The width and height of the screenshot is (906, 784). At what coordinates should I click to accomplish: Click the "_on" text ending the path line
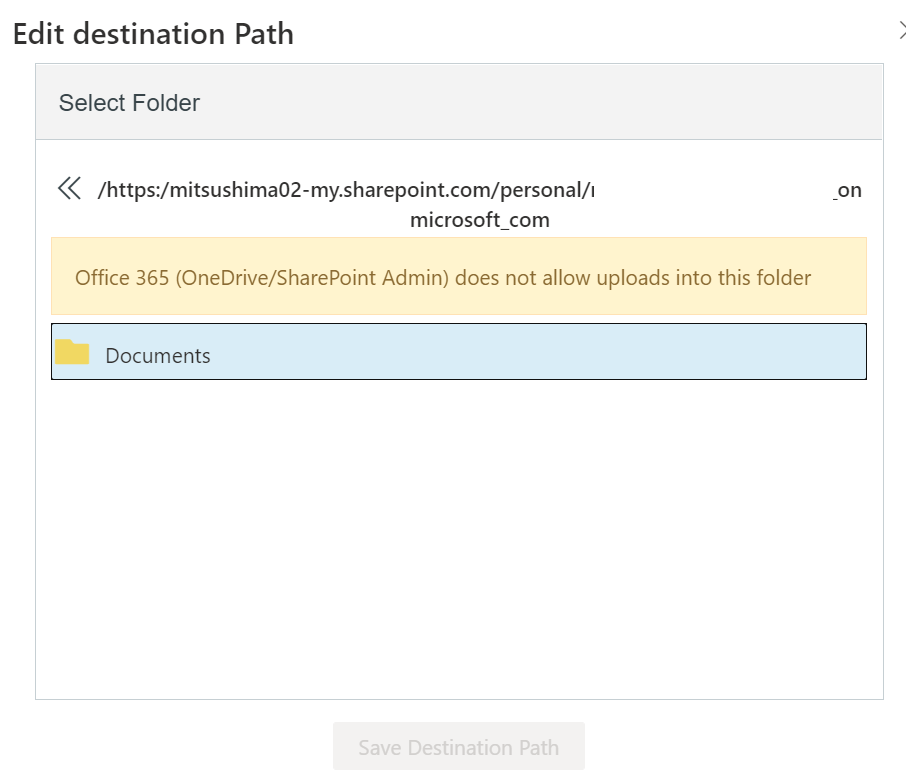pos(848,190)
